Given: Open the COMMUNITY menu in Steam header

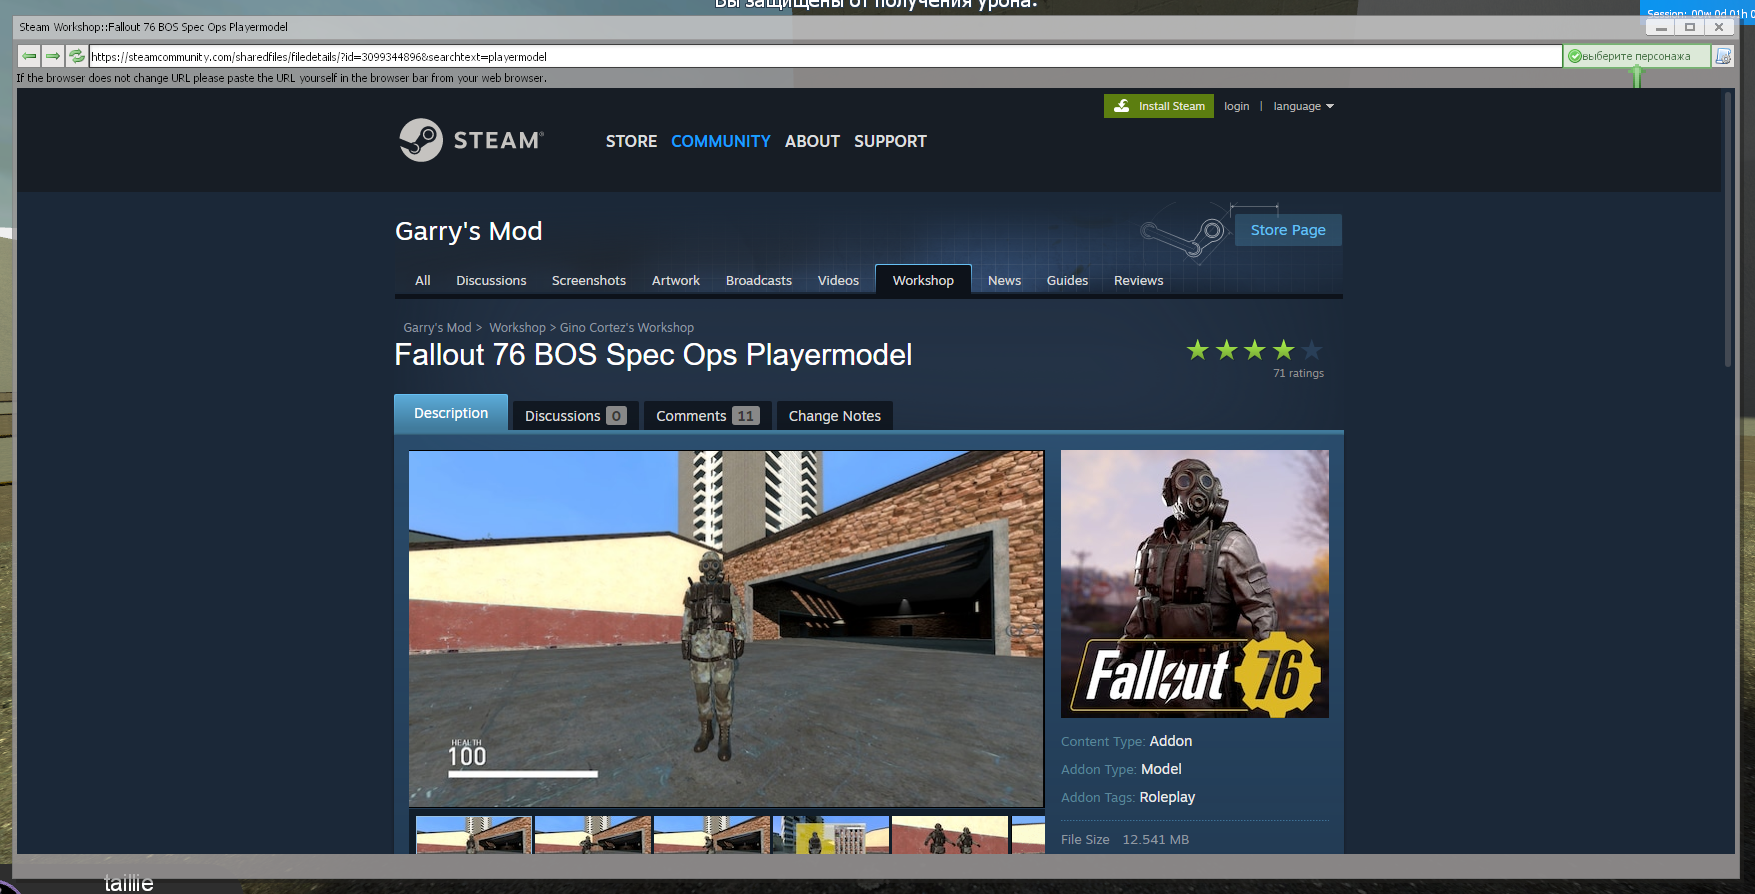Looking at the screenshot, I should [x=720, y=141].
